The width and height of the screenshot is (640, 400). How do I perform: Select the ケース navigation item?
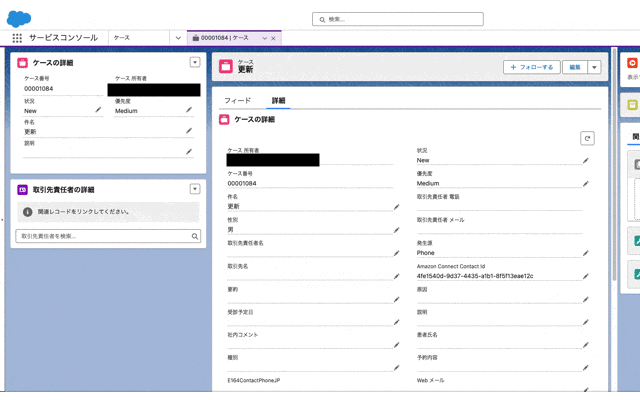[122, 38]
